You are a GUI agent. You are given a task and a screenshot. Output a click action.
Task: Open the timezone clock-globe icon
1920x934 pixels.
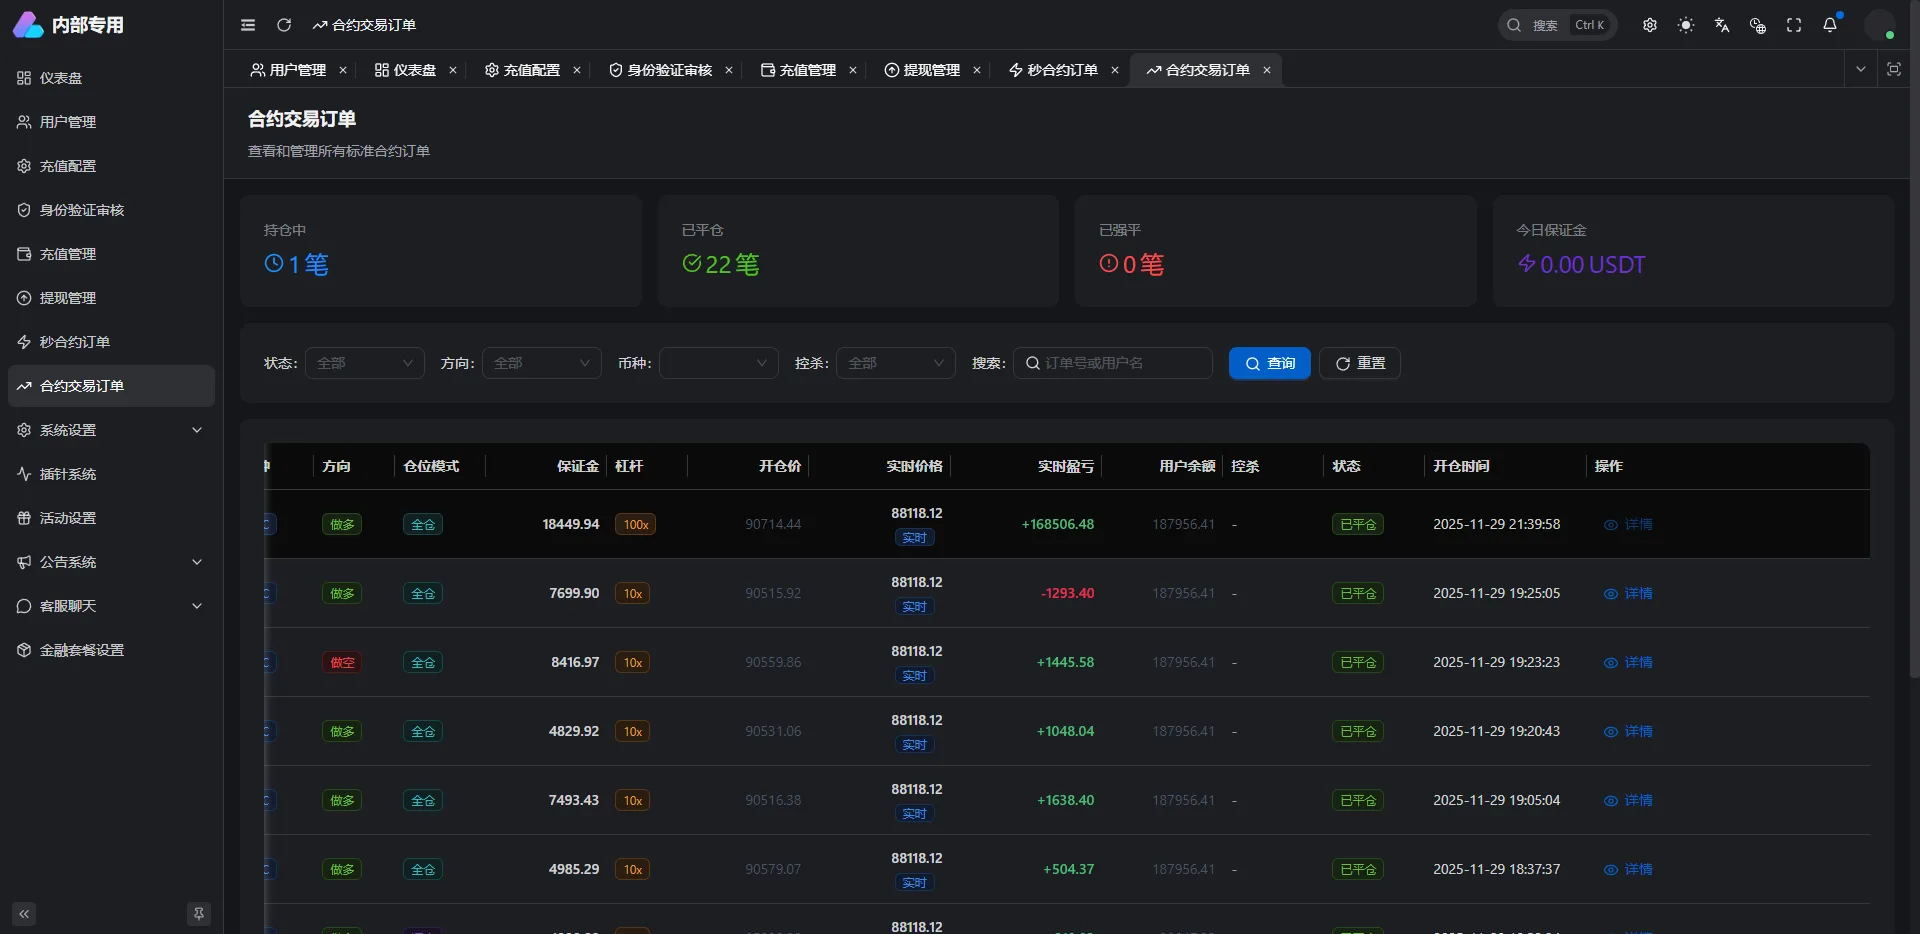tap(1757, 25)
